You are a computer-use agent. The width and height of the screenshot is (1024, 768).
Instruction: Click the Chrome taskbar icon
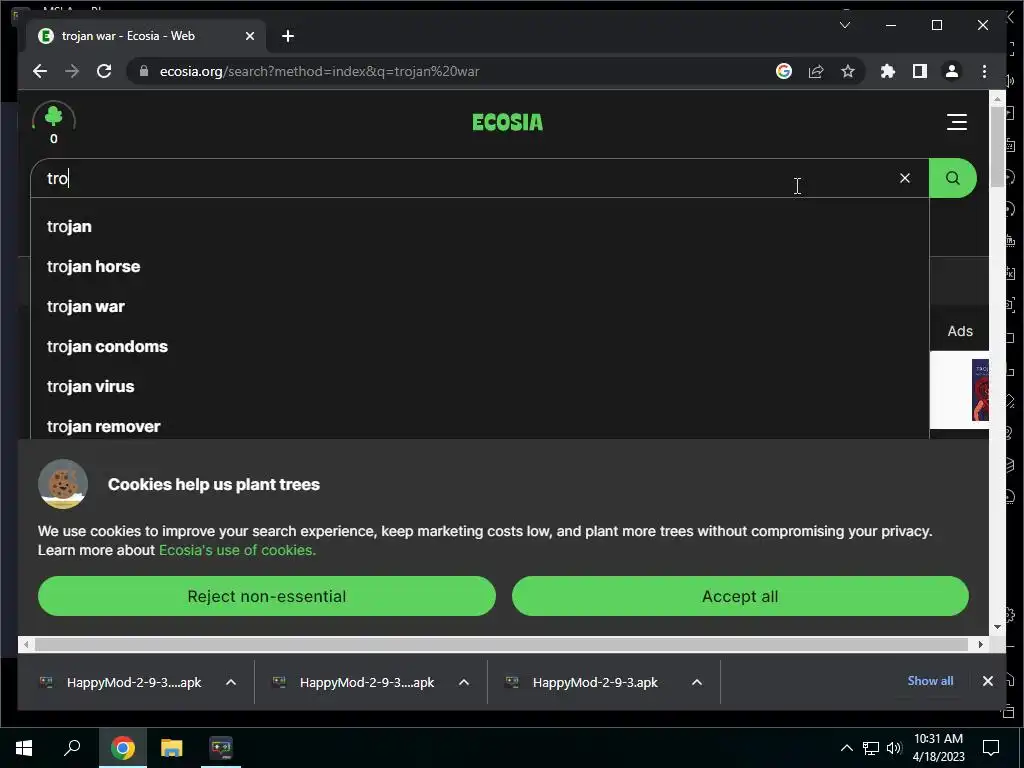(122, 747)
